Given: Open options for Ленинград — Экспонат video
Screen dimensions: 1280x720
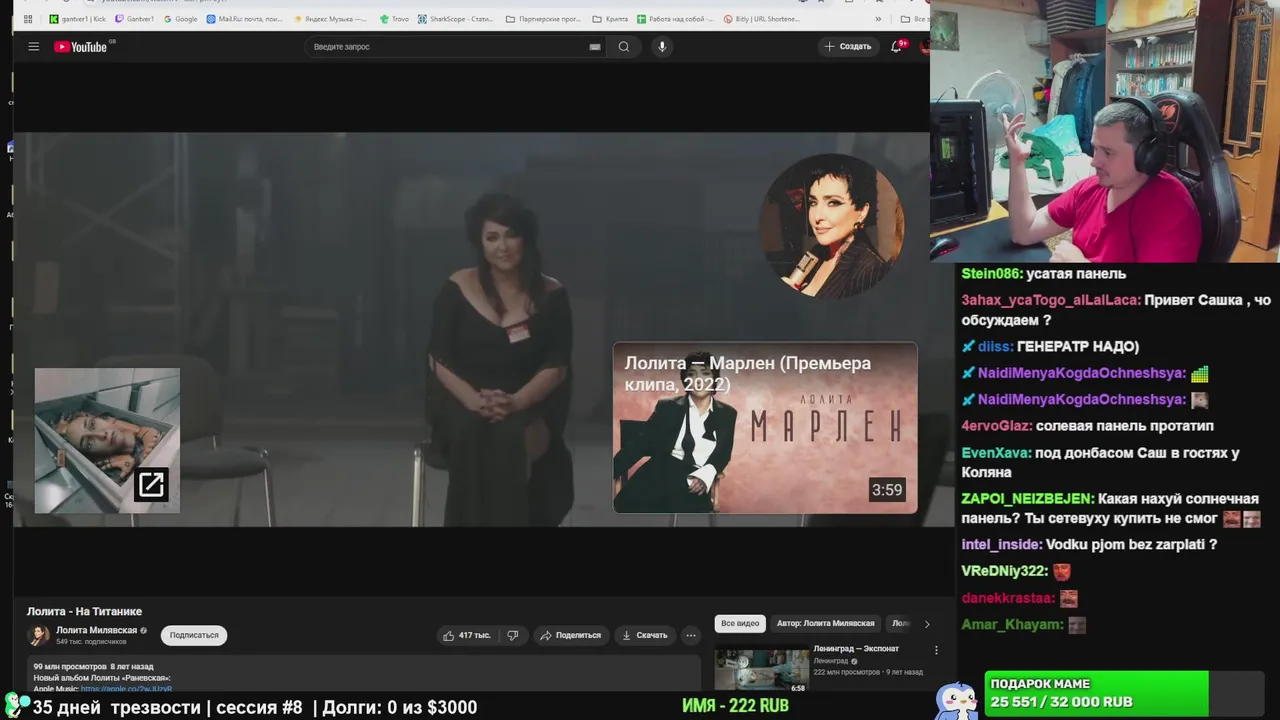Looking at the screenshot, I should [x=936, y=650].
